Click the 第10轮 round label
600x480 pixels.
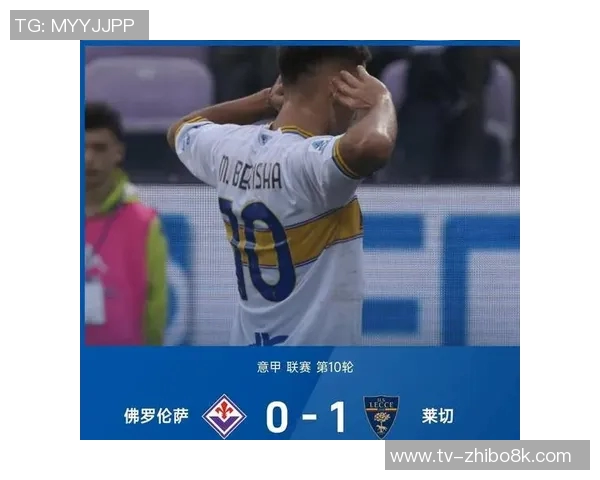pyautogui.click(x=335, y=367)
